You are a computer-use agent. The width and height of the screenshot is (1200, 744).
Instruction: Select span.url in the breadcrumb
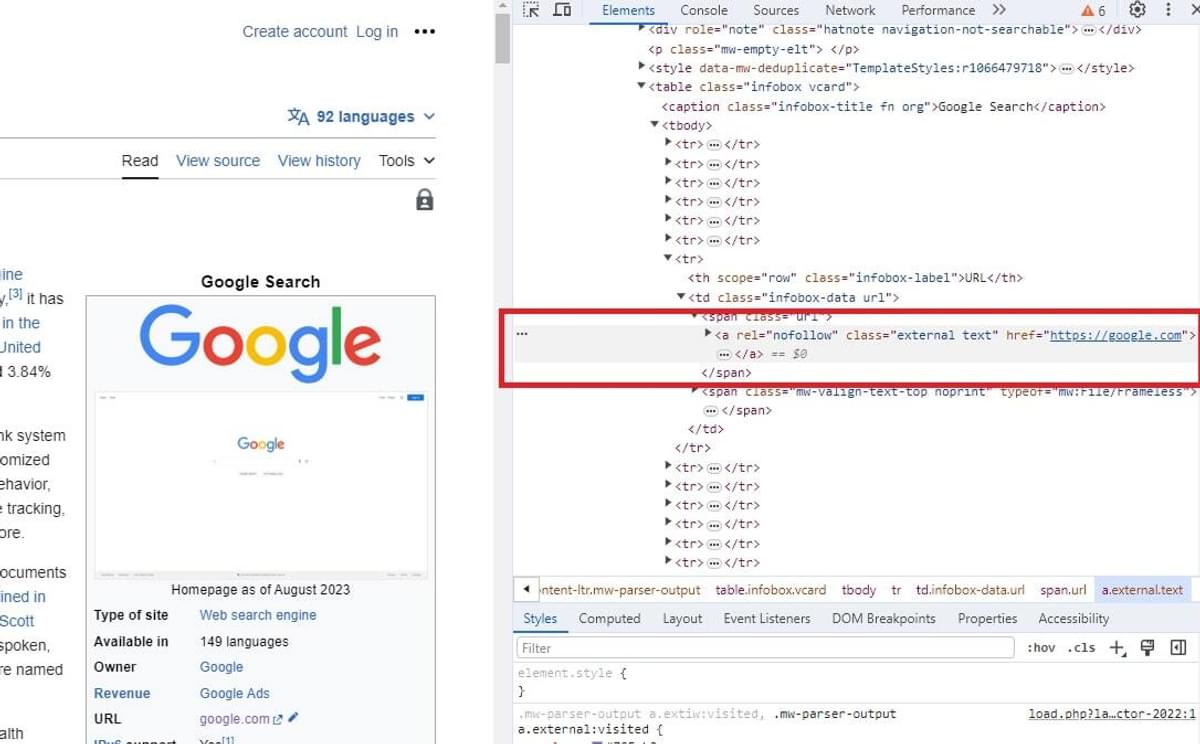coord(1063,590)
